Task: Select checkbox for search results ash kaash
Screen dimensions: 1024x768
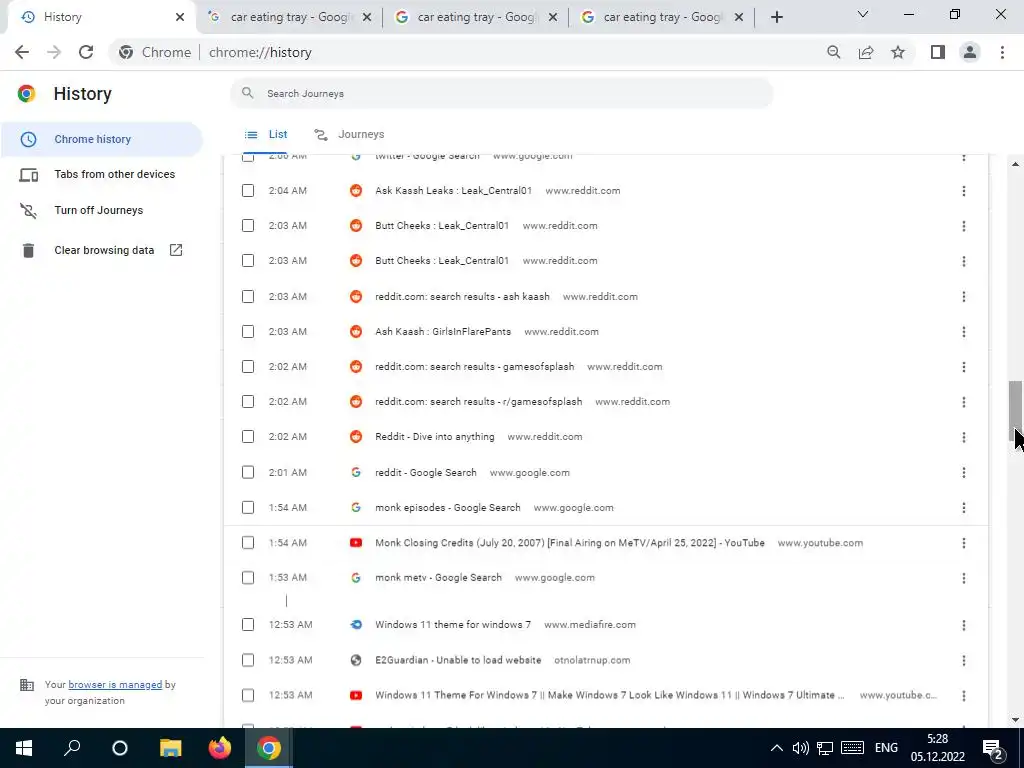Action: (248, 296)
